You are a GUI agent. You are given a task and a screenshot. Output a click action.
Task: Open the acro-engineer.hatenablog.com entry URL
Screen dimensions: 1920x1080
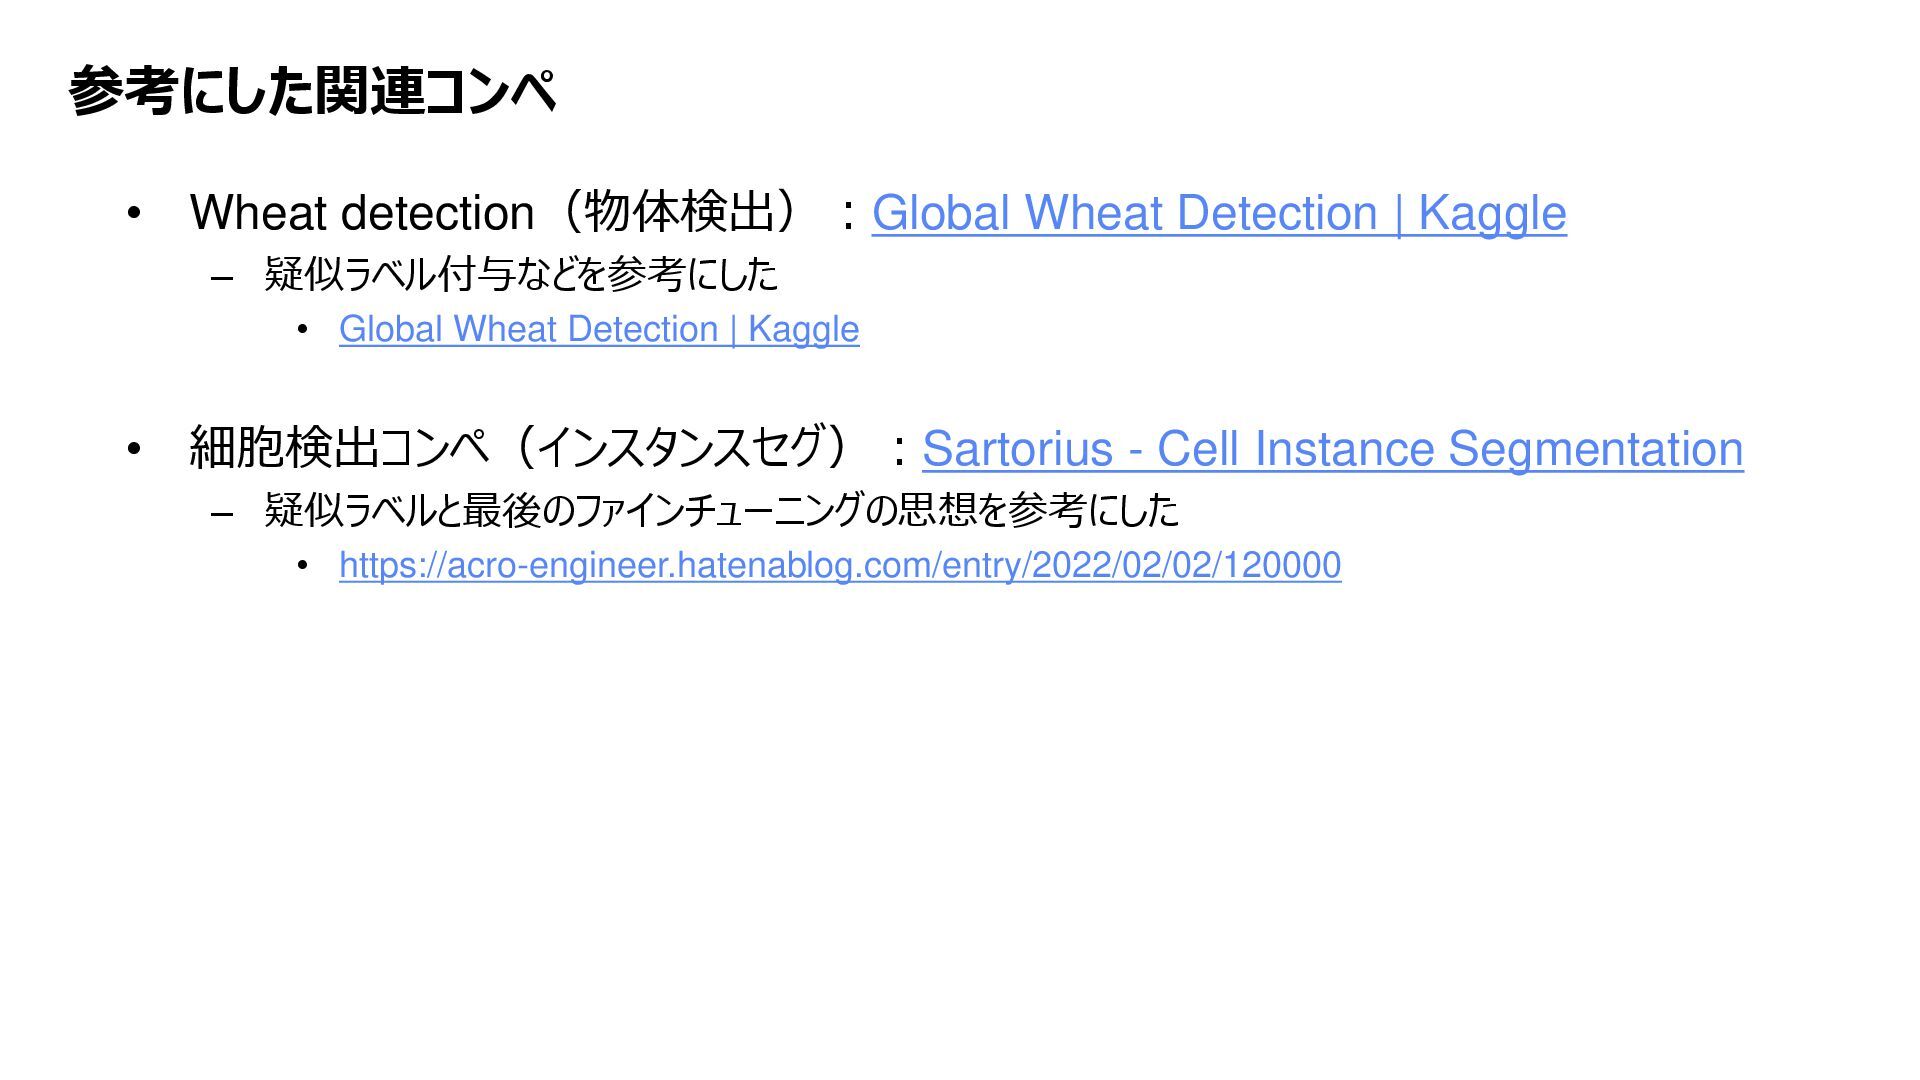(840, 565)
